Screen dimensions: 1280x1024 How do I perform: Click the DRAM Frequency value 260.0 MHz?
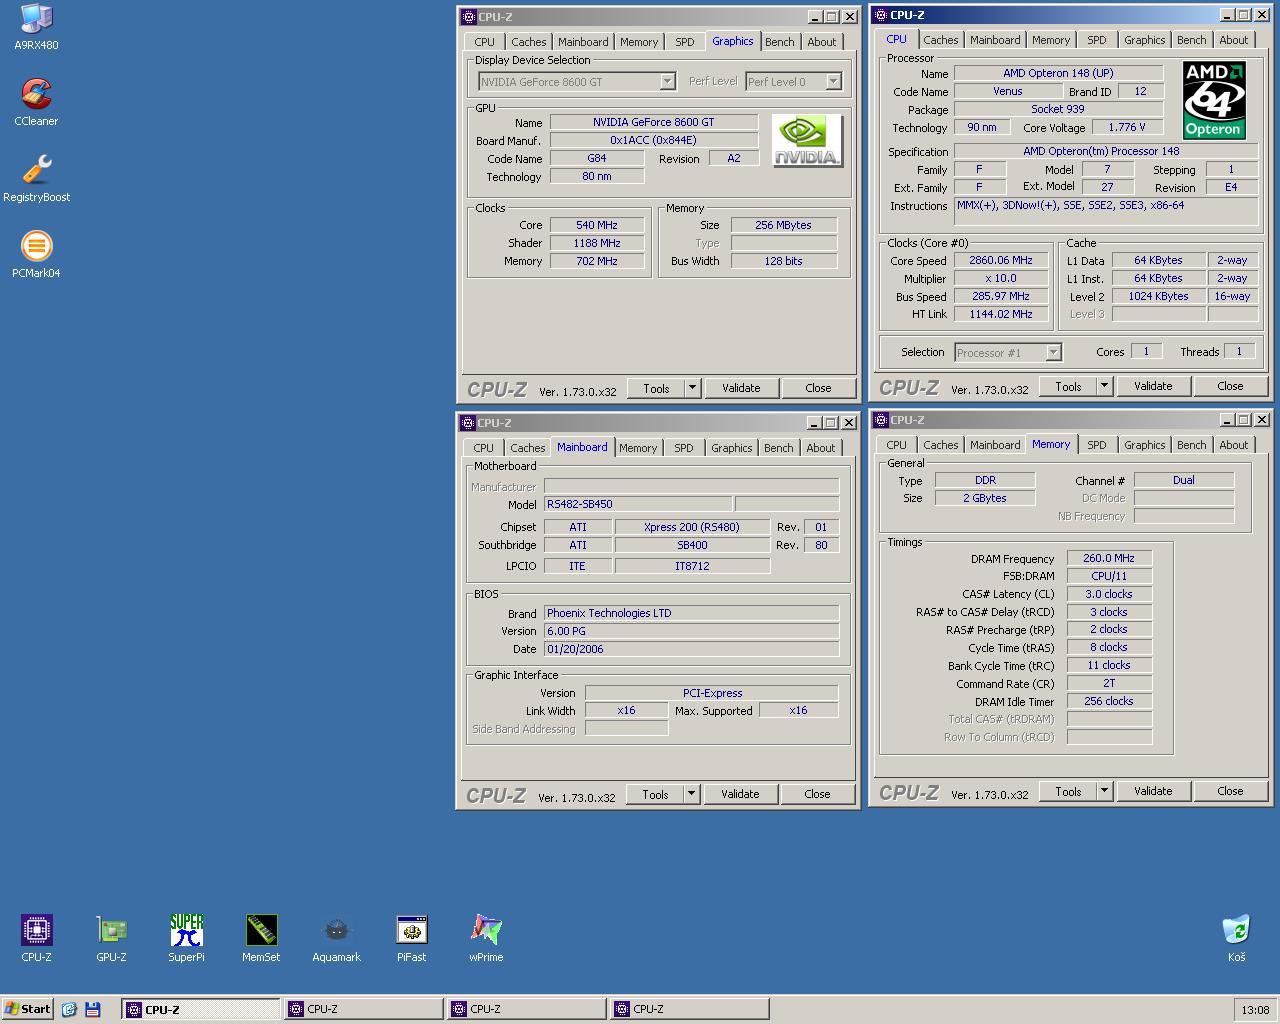[x=1109, y=558]
